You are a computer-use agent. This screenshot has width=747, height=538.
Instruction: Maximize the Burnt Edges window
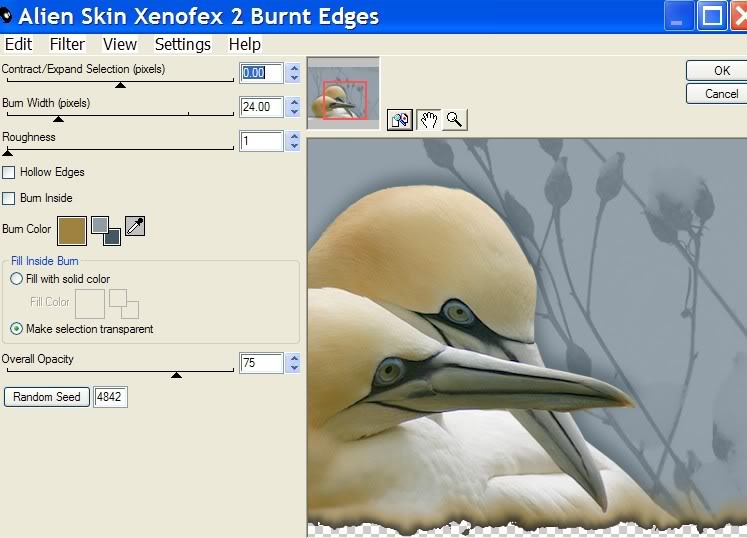[712, 16]
